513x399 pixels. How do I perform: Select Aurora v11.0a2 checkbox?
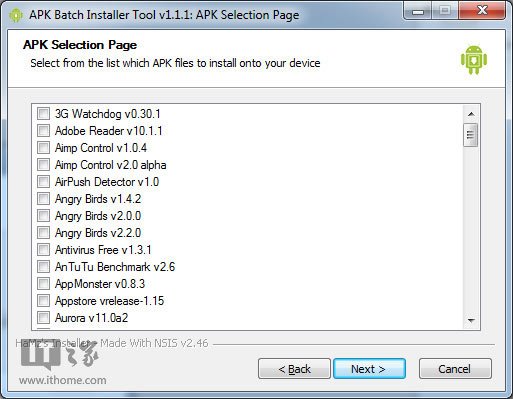43,317
